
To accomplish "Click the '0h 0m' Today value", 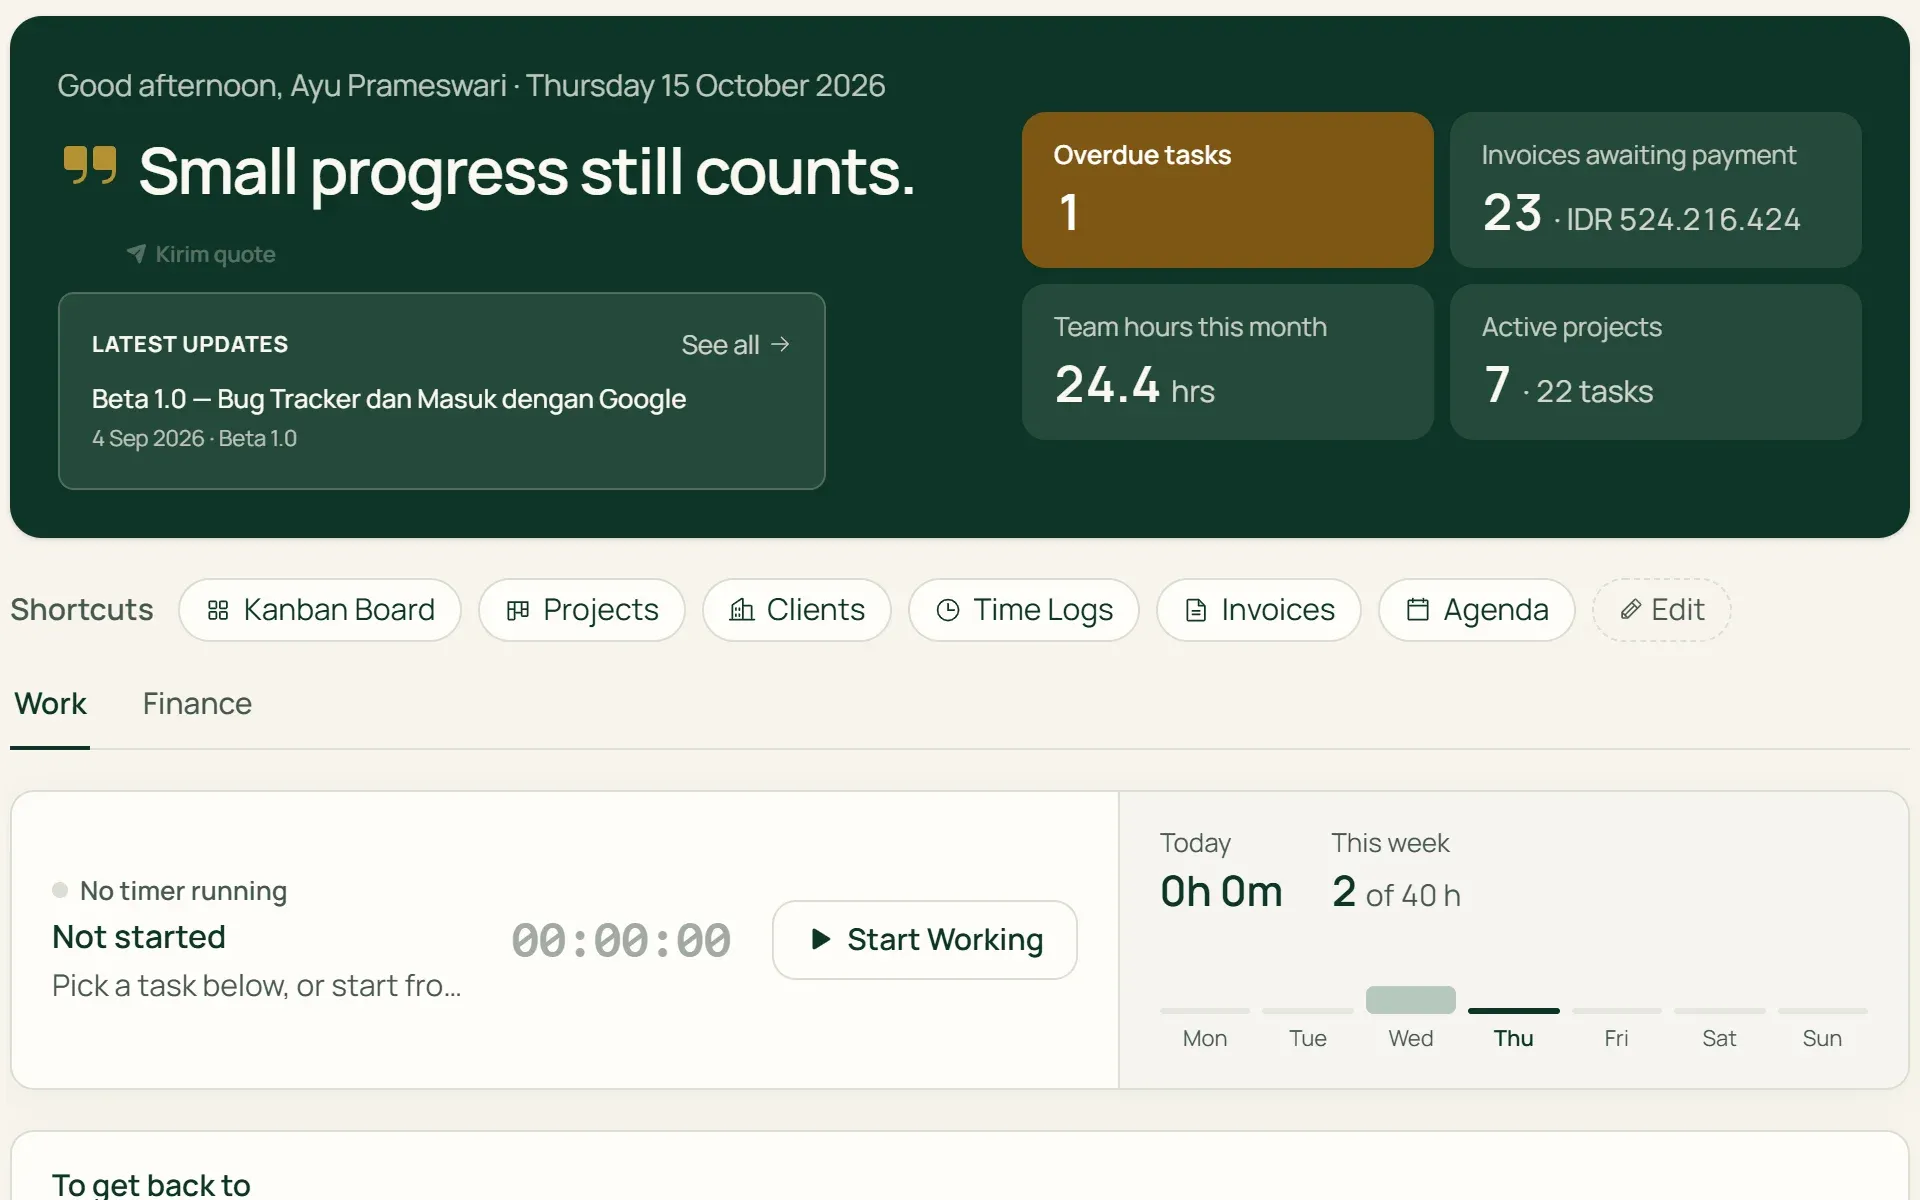I will 1221,892.
